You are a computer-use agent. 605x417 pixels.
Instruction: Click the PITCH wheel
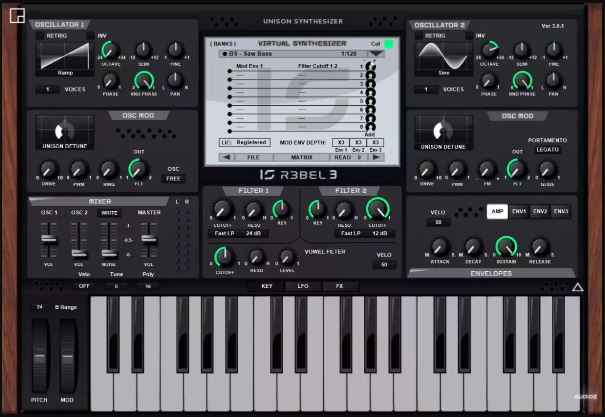[40, 355]
